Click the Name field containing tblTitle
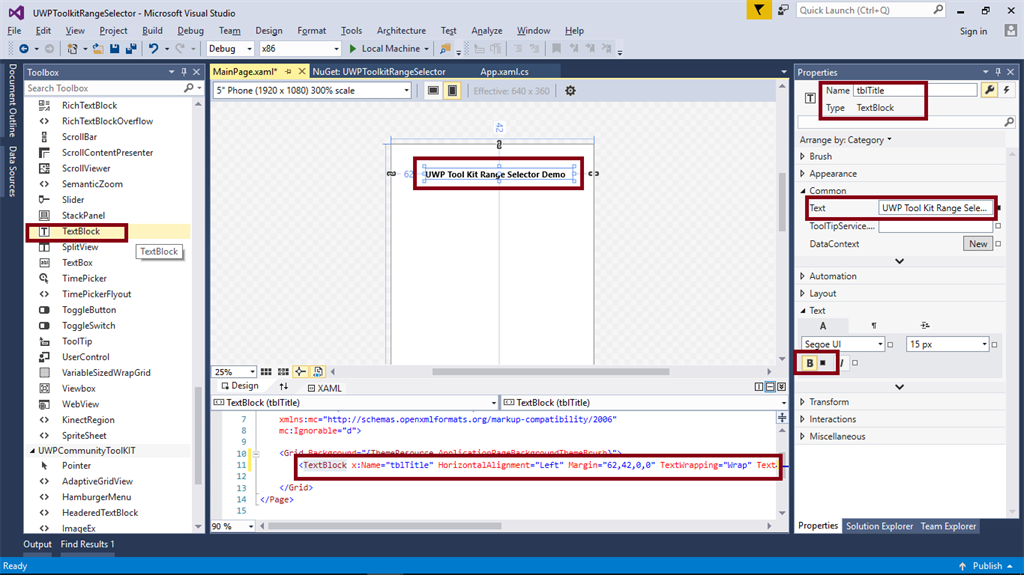This screenshot has width=1024, height=575. 915,90
